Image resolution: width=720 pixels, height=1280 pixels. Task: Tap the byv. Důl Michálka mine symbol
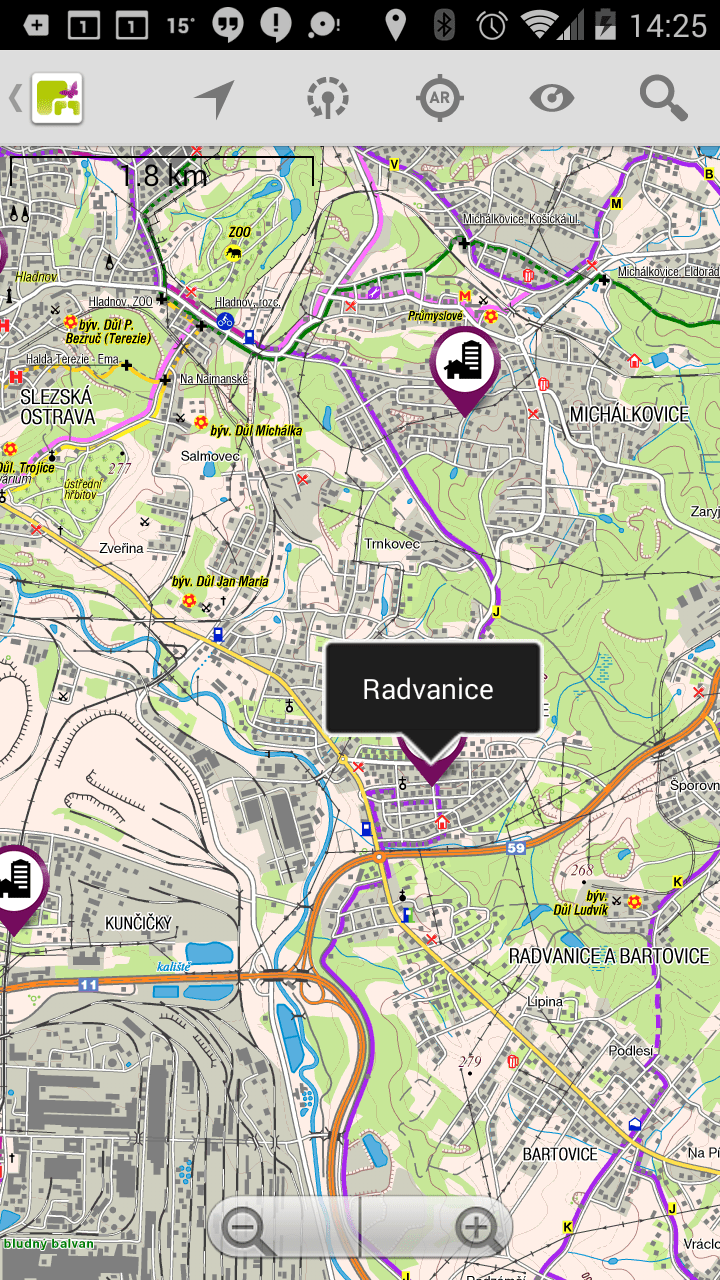coord(200,423)
